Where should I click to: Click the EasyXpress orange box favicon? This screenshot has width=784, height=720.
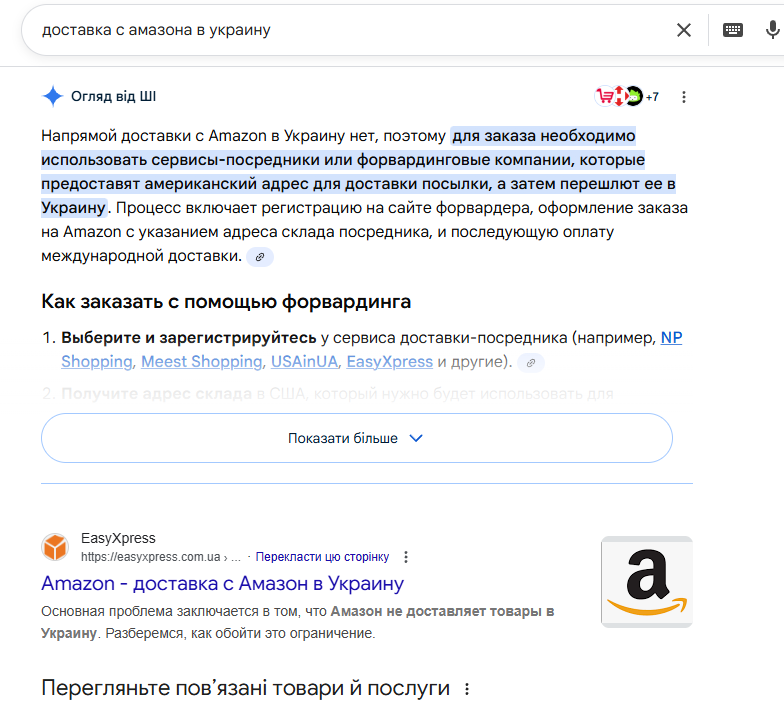click(x=55, y=547)
